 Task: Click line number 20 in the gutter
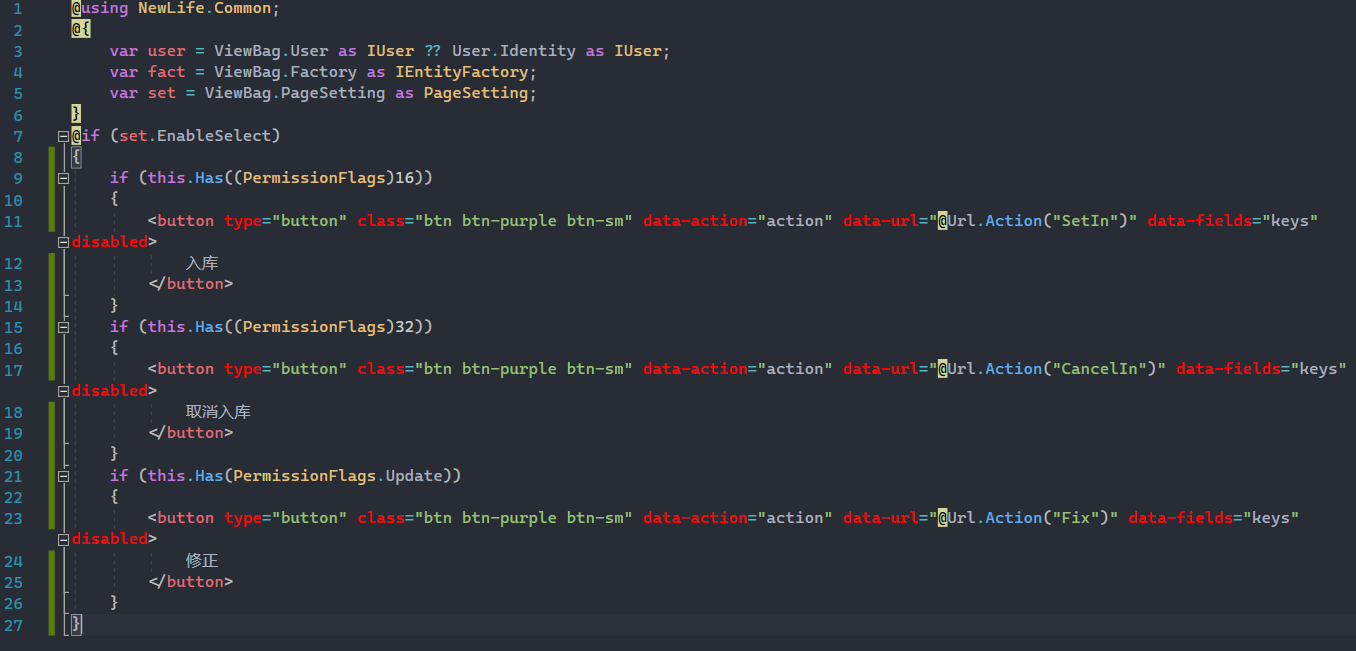pyautogui.click(x=13, y=454)
